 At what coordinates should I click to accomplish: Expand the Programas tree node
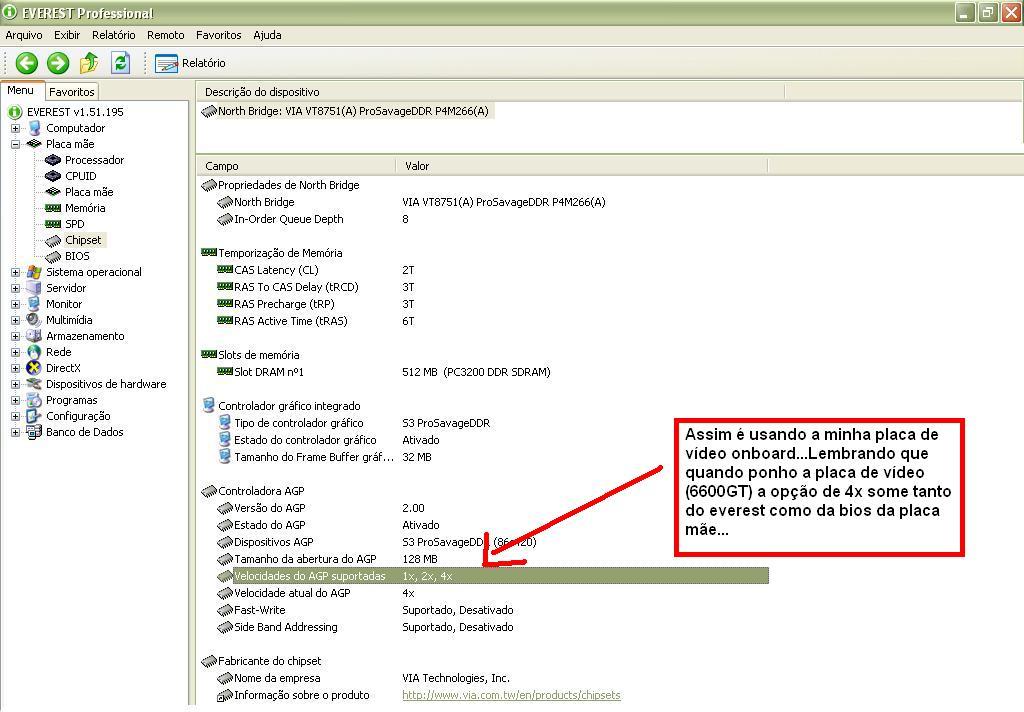15,400
